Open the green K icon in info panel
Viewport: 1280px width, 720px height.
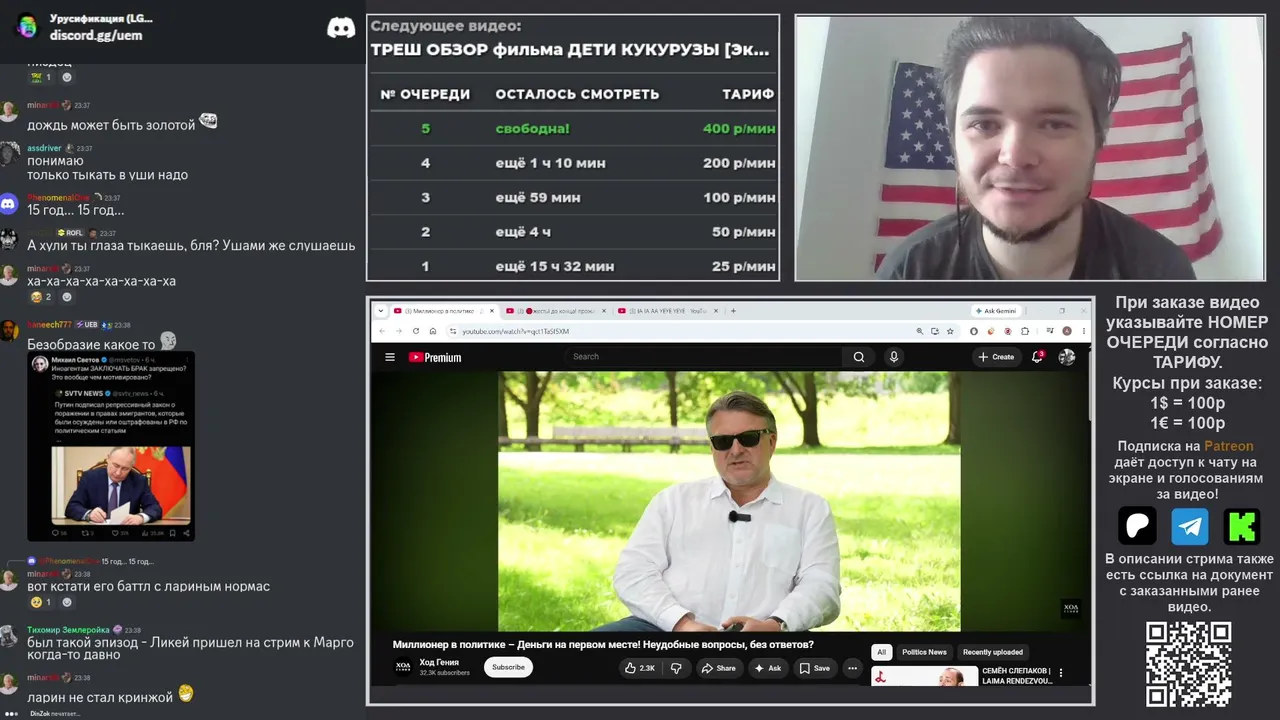pos(1242,526)
